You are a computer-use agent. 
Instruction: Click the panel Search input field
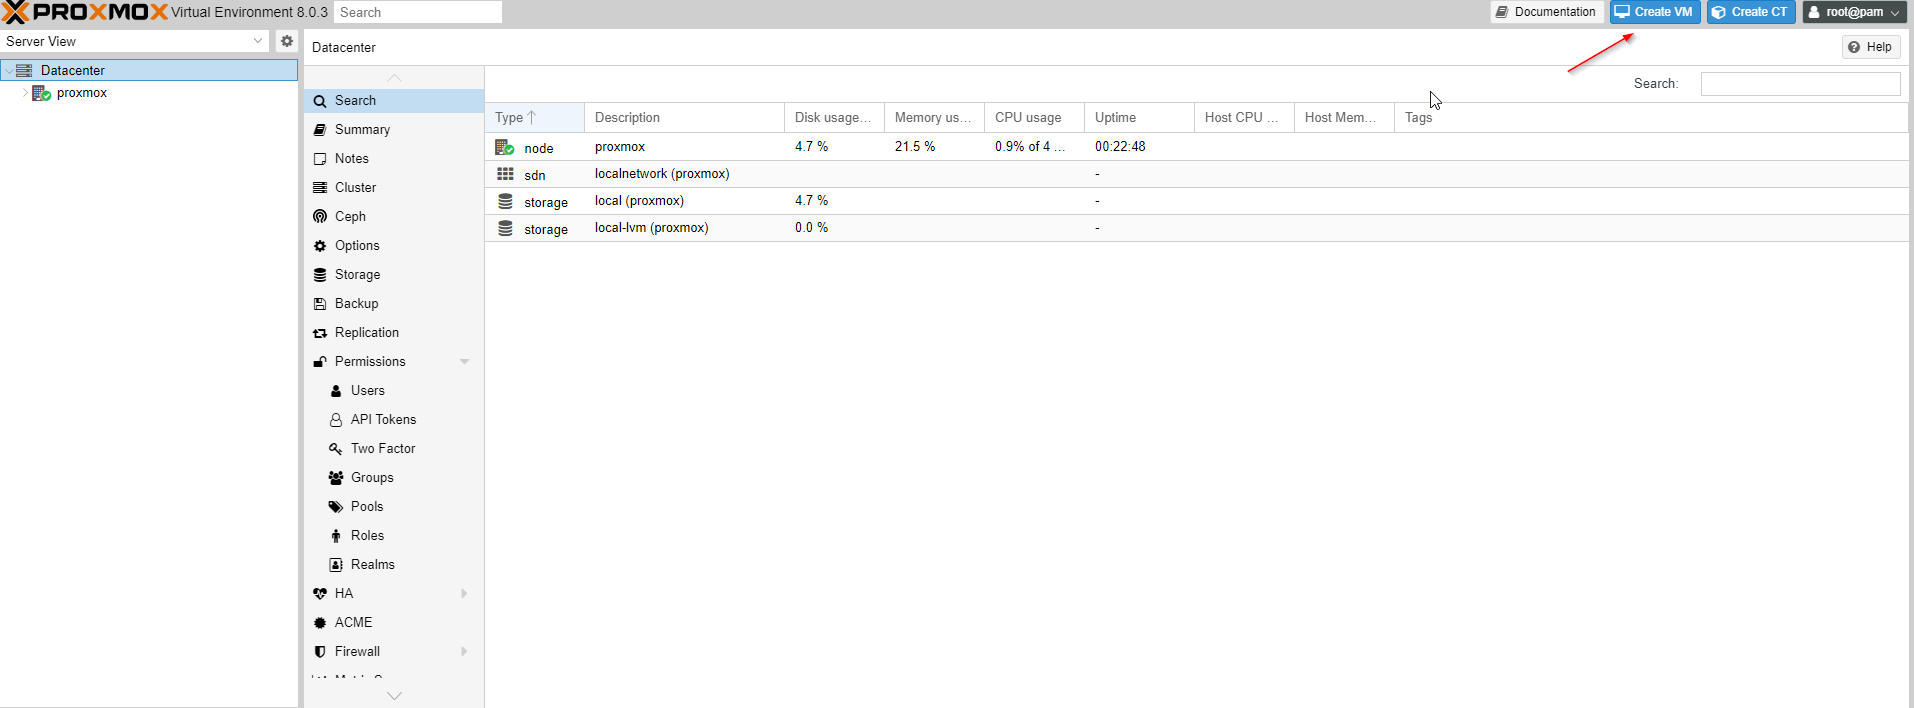(x=1800, y=84)
